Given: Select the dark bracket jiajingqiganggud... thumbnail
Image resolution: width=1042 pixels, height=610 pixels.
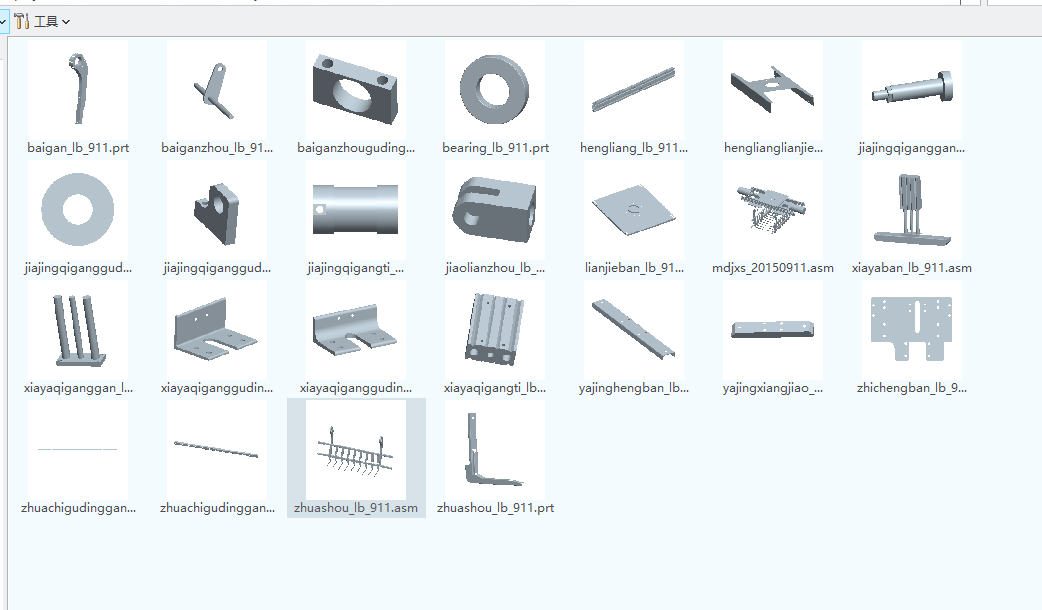Looking at the screenshot, I should pos(217,210).
